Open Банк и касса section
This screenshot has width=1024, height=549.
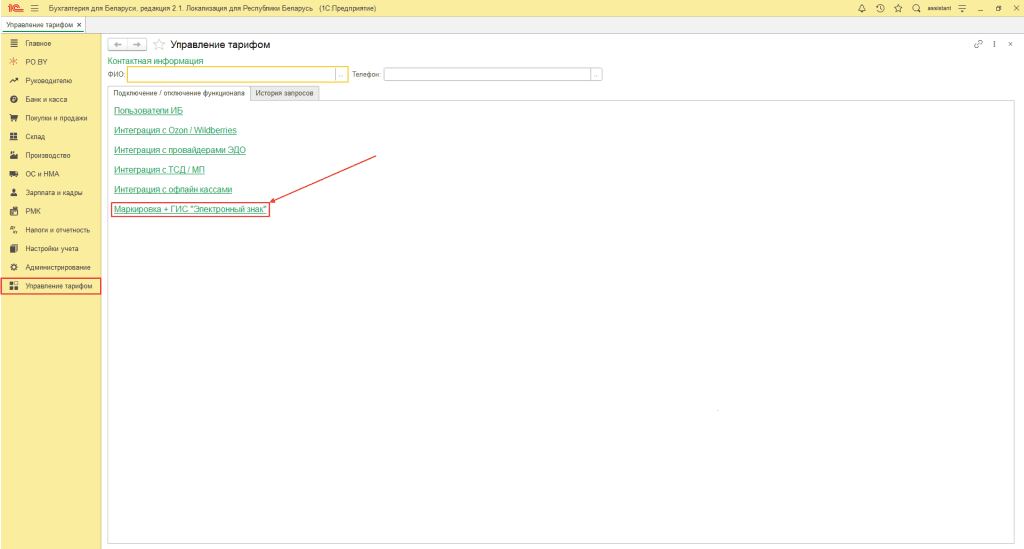pyautogui.click(x=44, y=100)
